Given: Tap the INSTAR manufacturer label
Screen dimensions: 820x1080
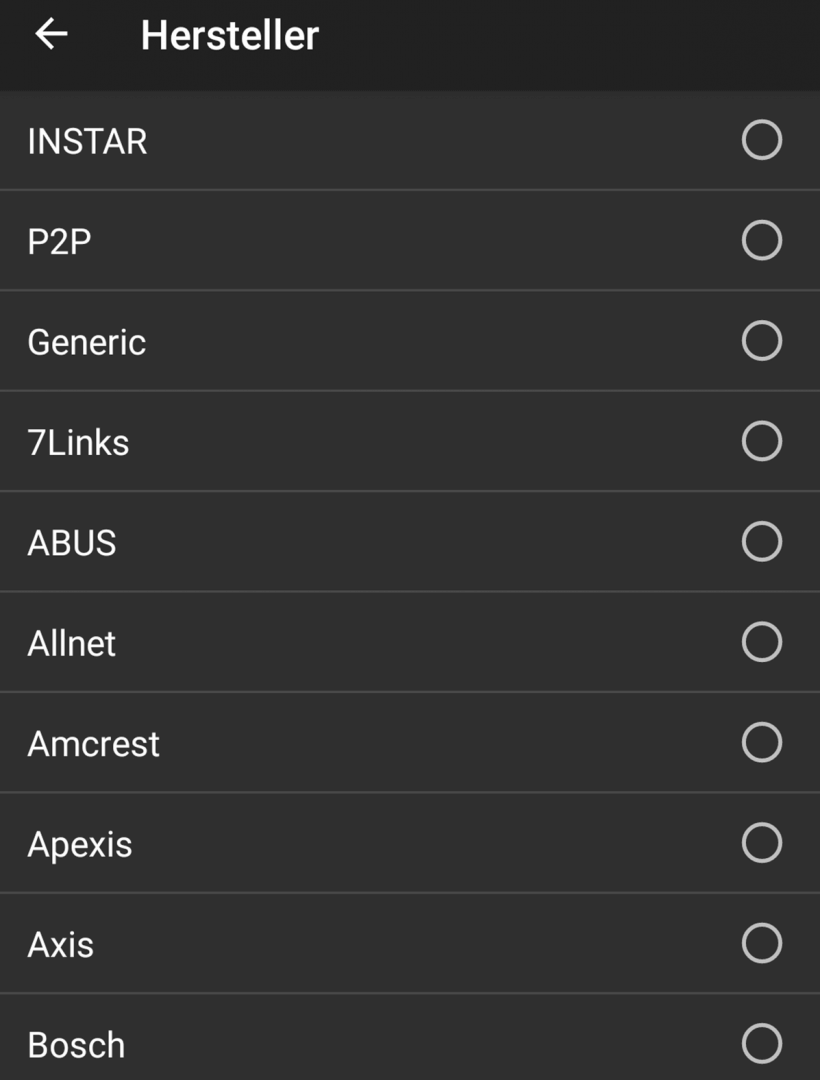Looking at the screenshot, I should click(87, 141).
